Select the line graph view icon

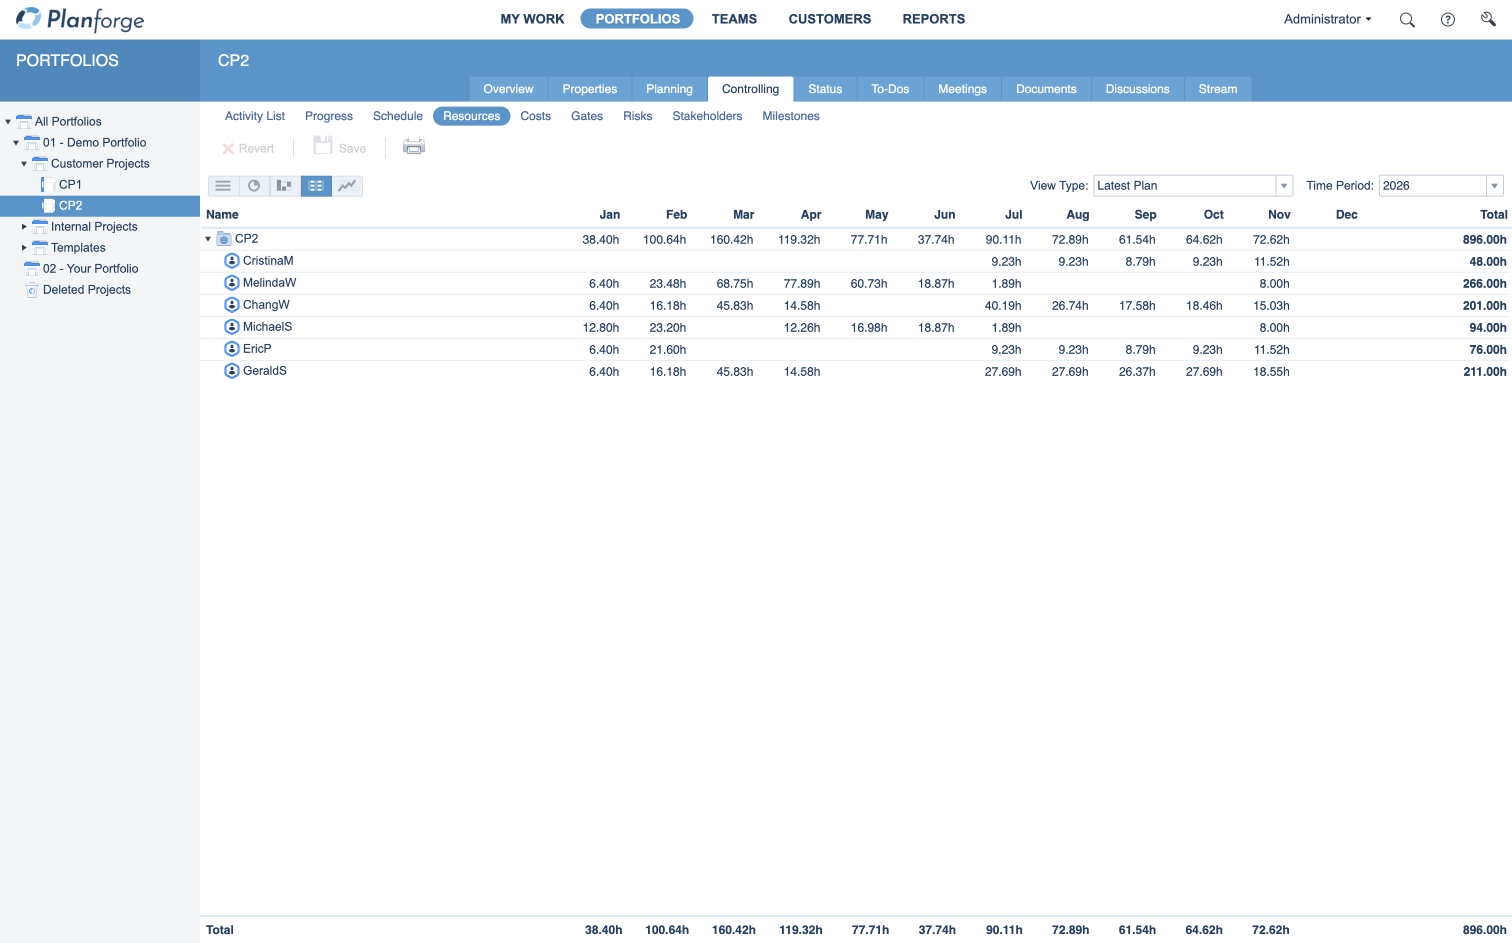pos(347,186)
